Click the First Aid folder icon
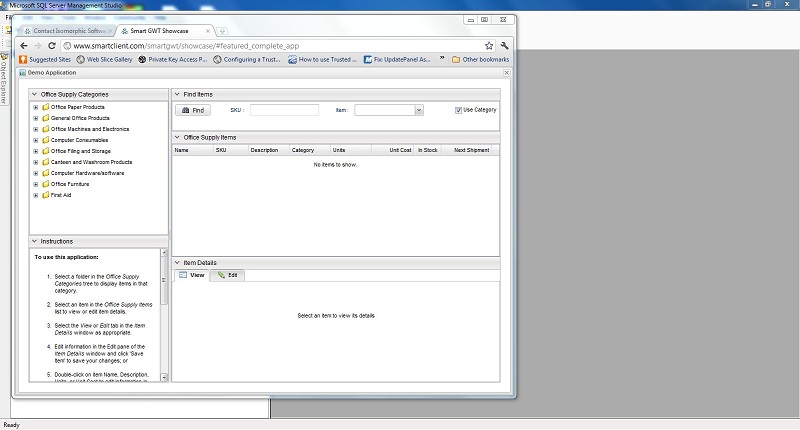This screenshot has width=800, height=430. (x=46, y=195)
